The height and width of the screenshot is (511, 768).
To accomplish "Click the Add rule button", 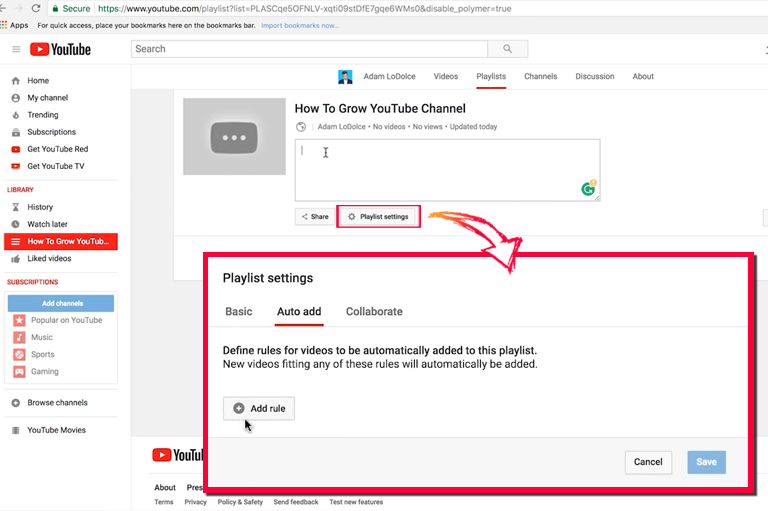I will pyautogui.click(x=259, y=409).
